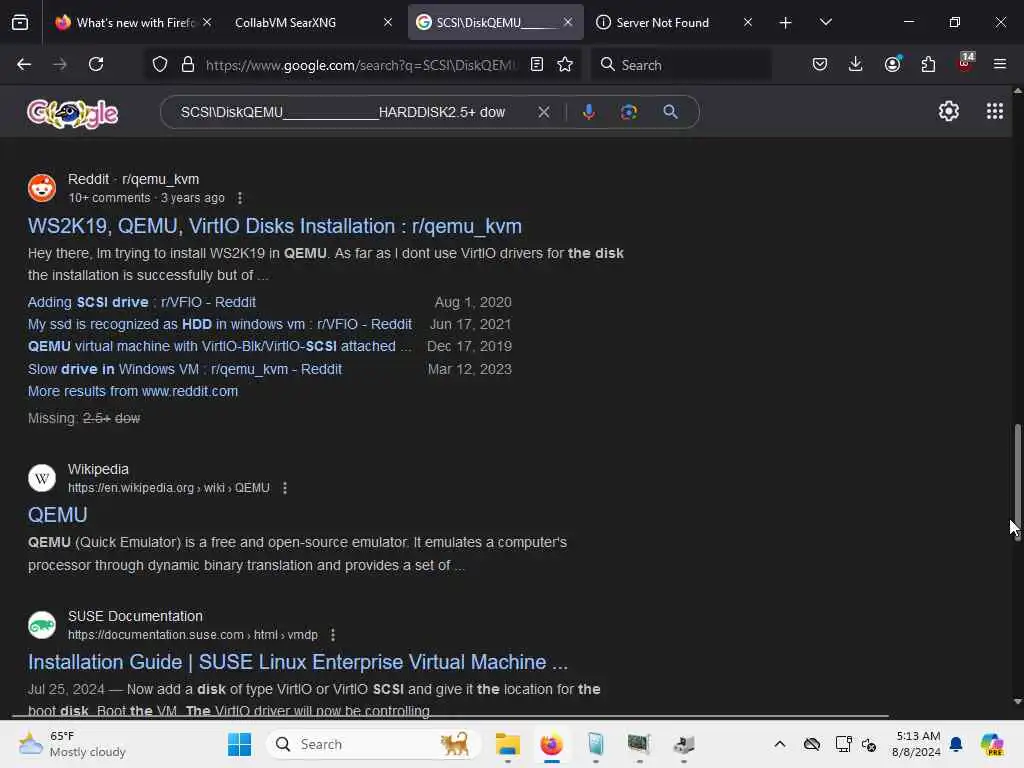The width and height of the screenshot is (1024, 768).
Task: Open My ssd is recognized as HDD link
Action: pyautogui.click(x=219, y=324)
